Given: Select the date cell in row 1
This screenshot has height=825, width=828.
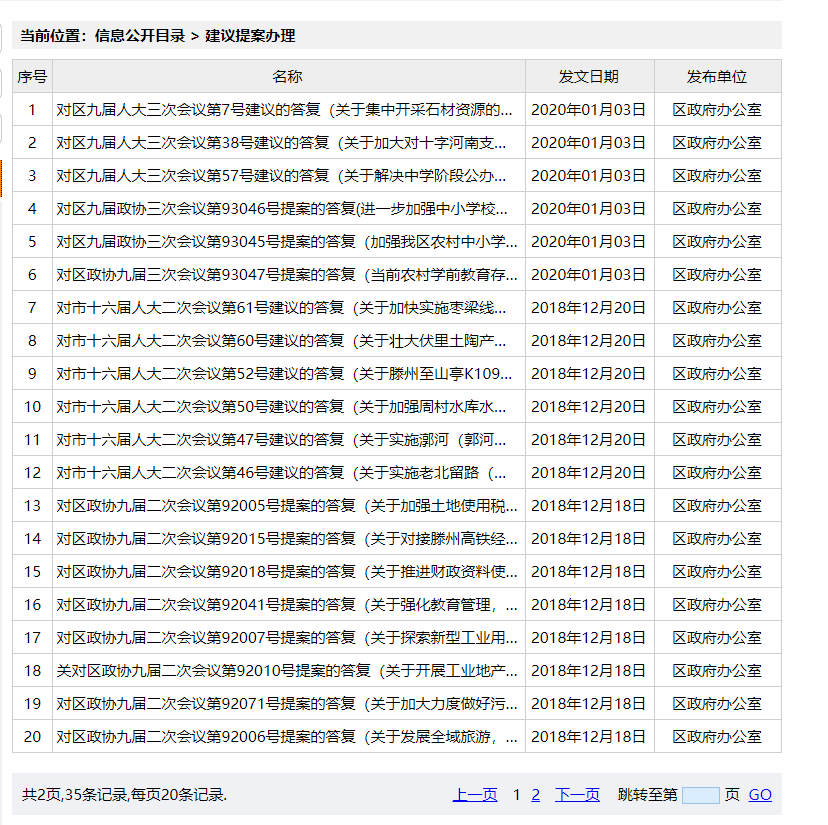Looking at the screenshot, I should click(x=588, y=110).
